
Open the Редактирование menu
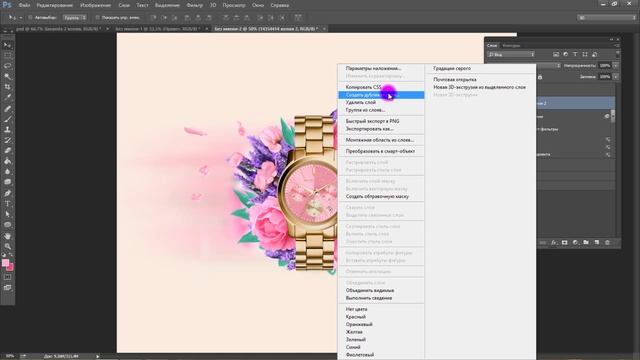click(55, 5)
